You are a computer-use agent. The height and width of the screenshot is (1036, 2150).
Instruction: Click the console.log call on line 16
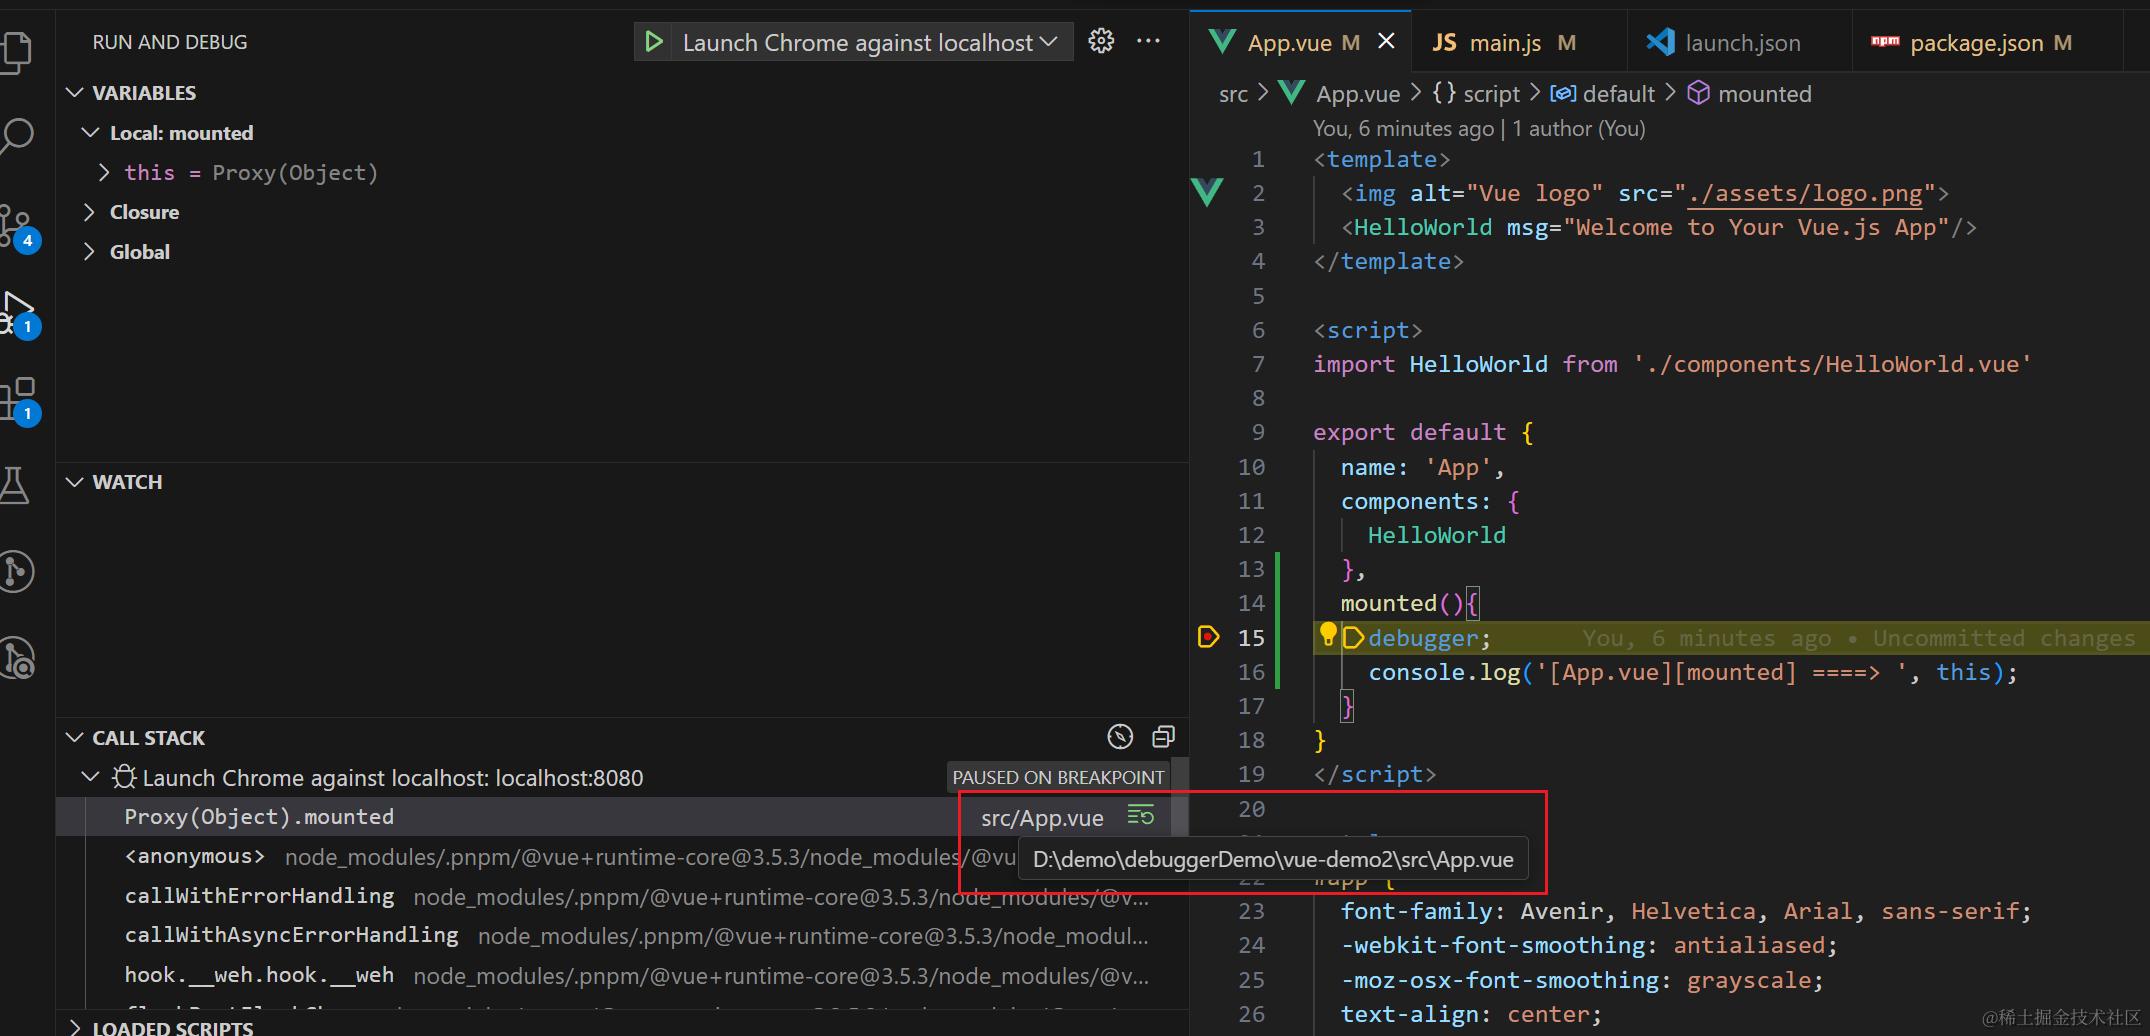coord(1692,672)
